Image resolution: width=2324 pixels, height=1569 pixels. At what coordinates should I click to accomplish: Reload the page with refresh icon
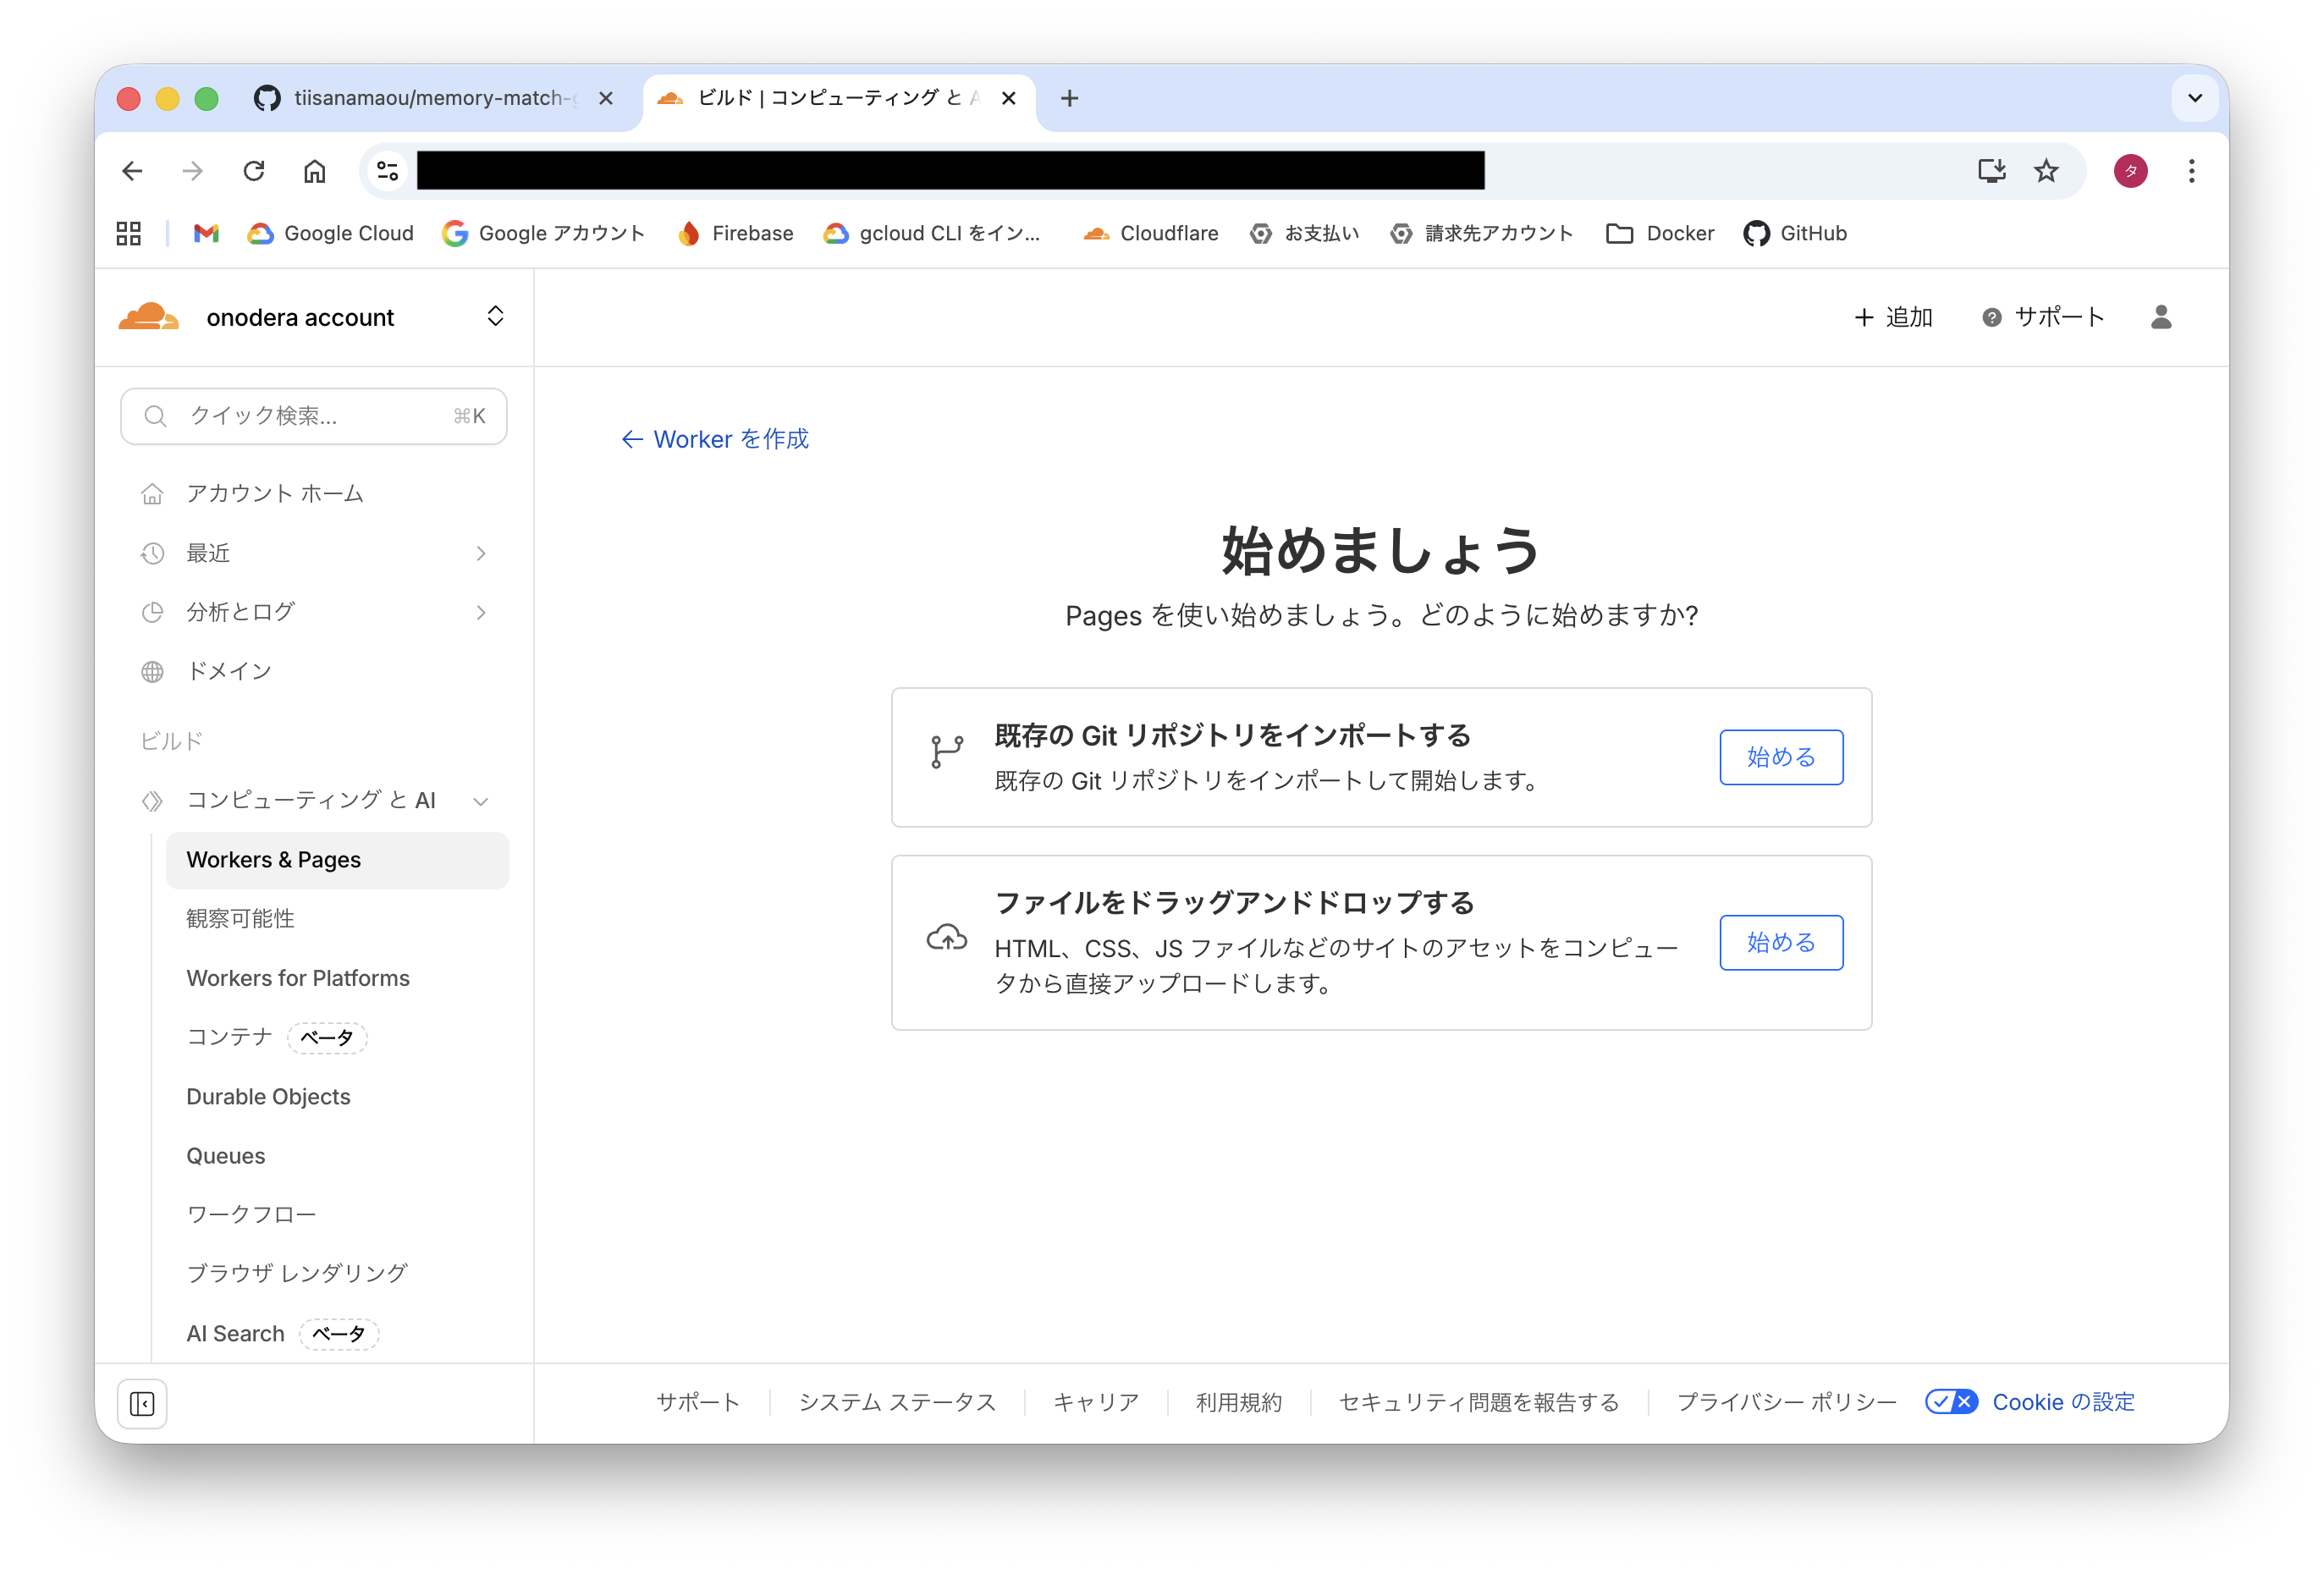pyautogui.click(x=254, y=171)
